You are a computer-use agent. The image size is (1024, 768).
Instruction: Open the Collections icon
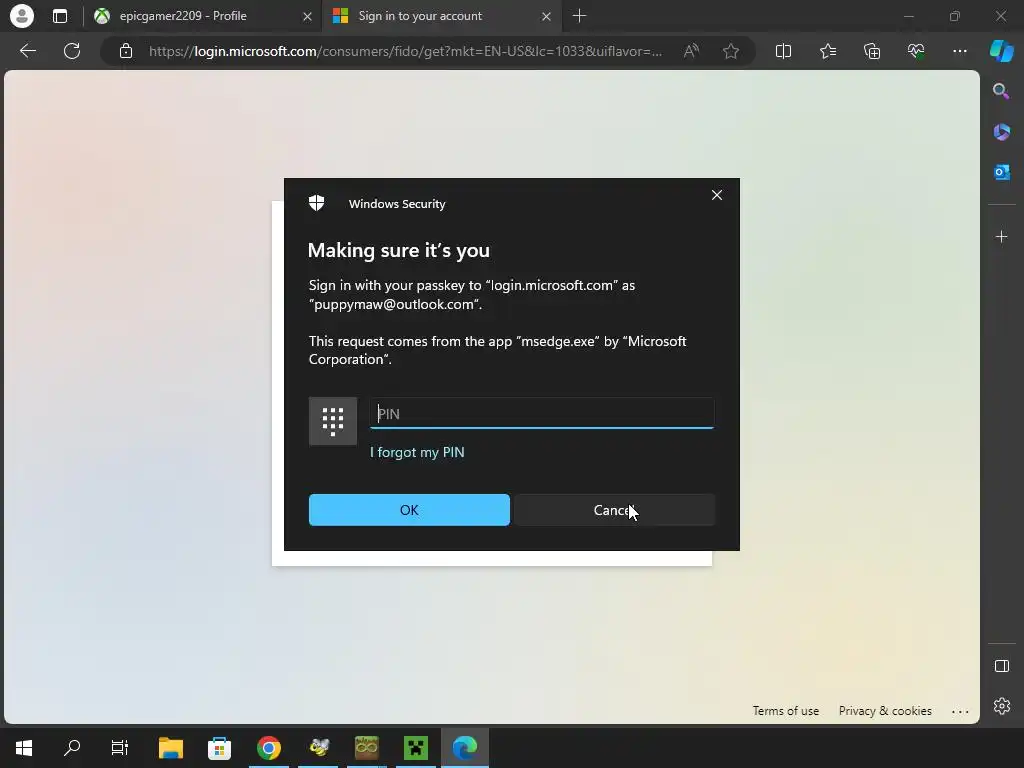(872, 51)
